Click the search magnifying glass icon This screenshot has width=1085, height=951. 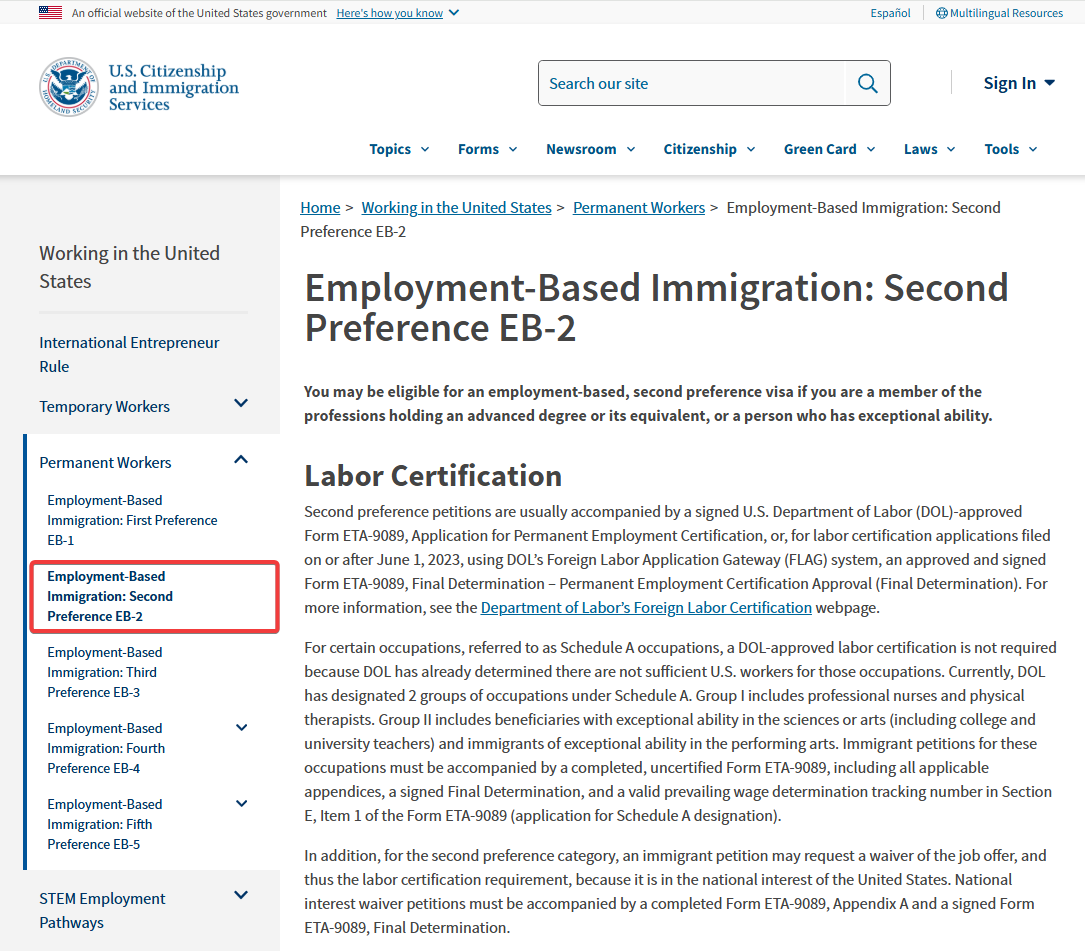[x=866, y=83]
